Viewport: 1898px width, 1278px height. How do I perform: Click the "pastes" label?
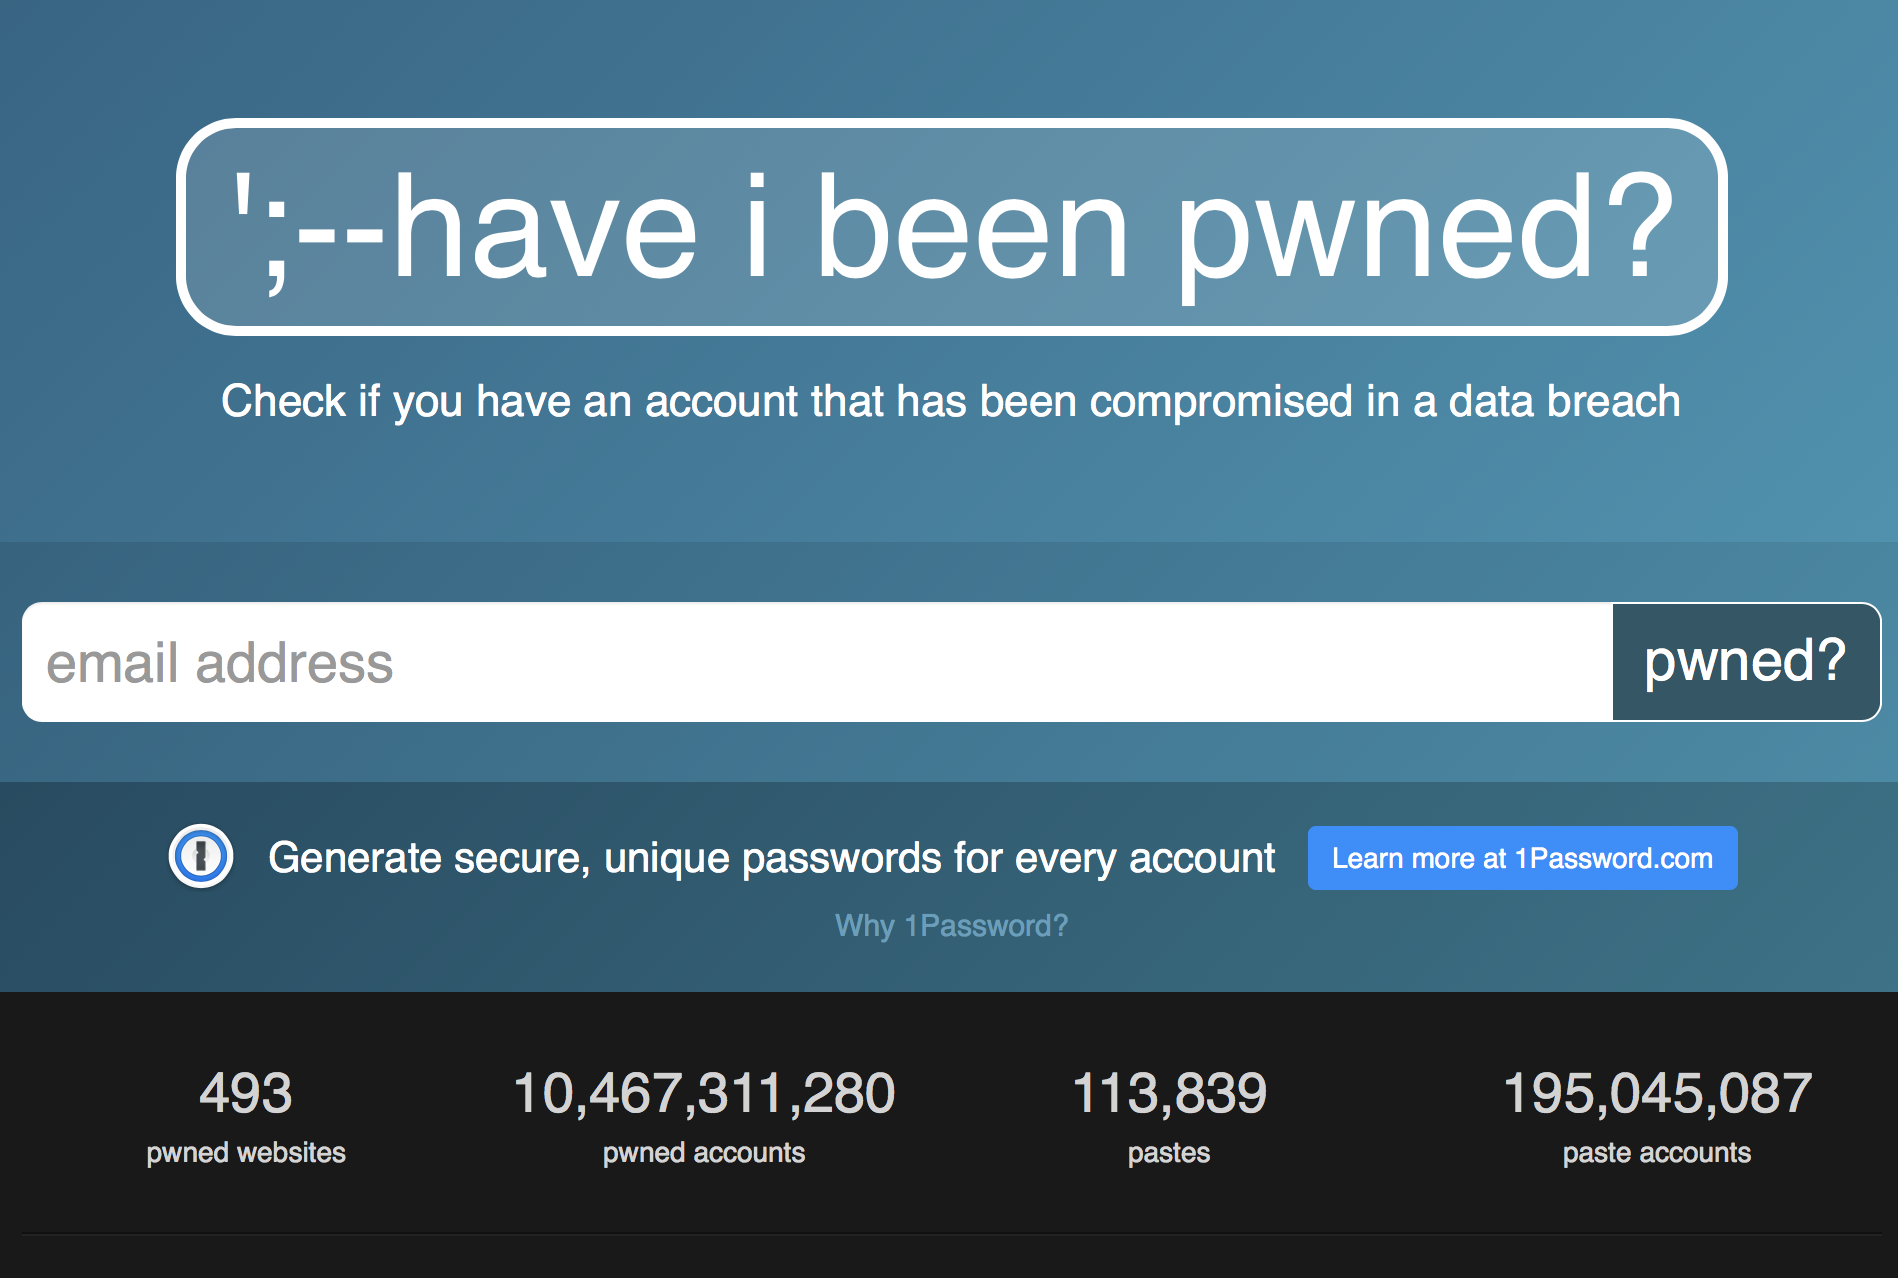tap(1169, 1153)
